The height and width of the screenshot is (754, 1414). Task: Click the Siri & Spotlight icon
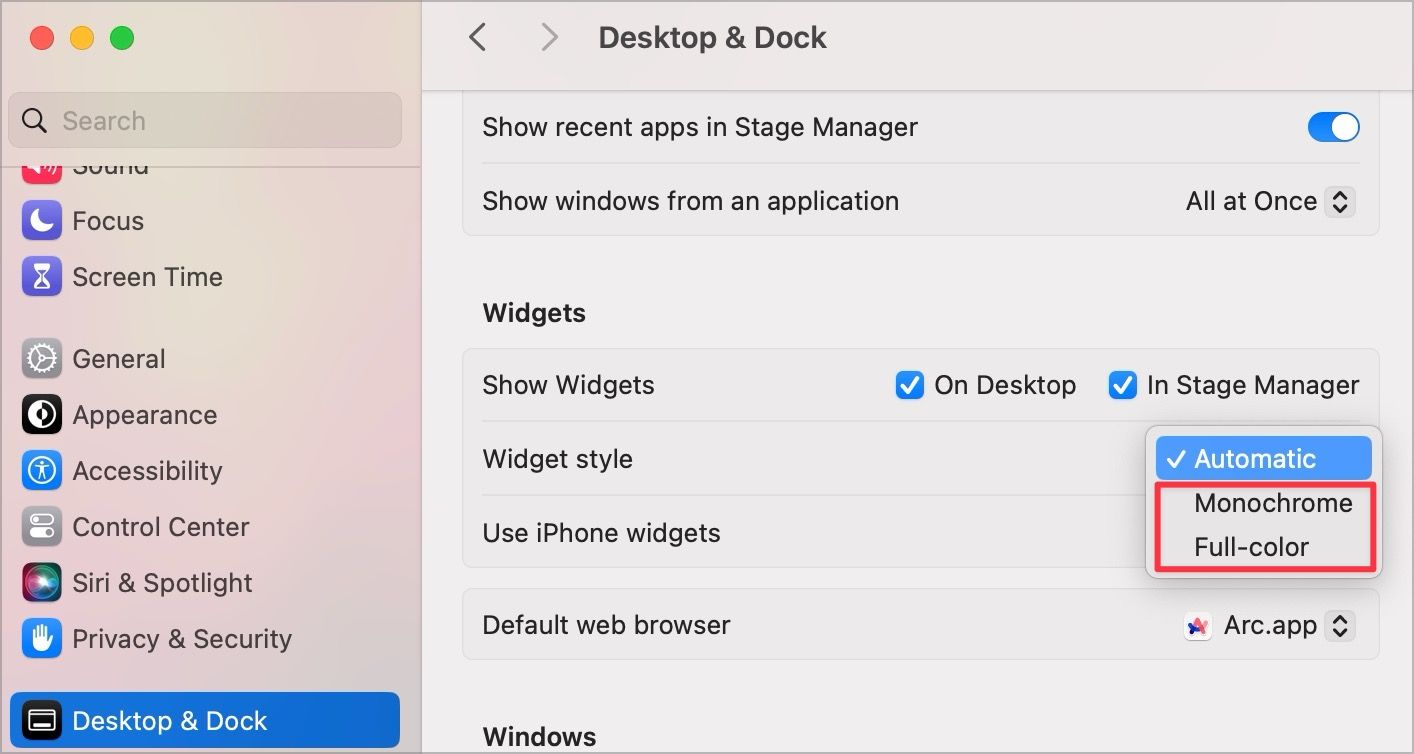pos(41,583)
